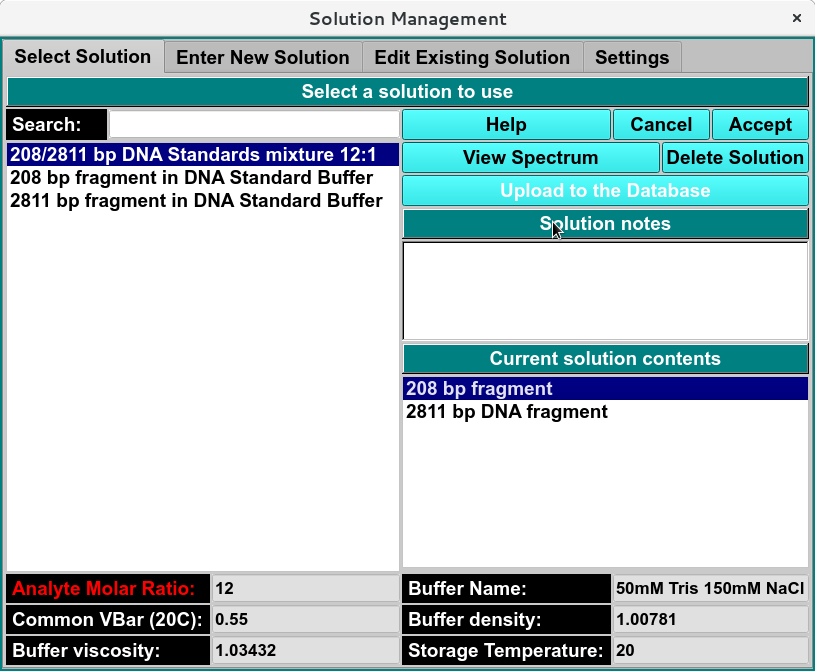
Task: Click the Help button
Action: coord(506,125)
